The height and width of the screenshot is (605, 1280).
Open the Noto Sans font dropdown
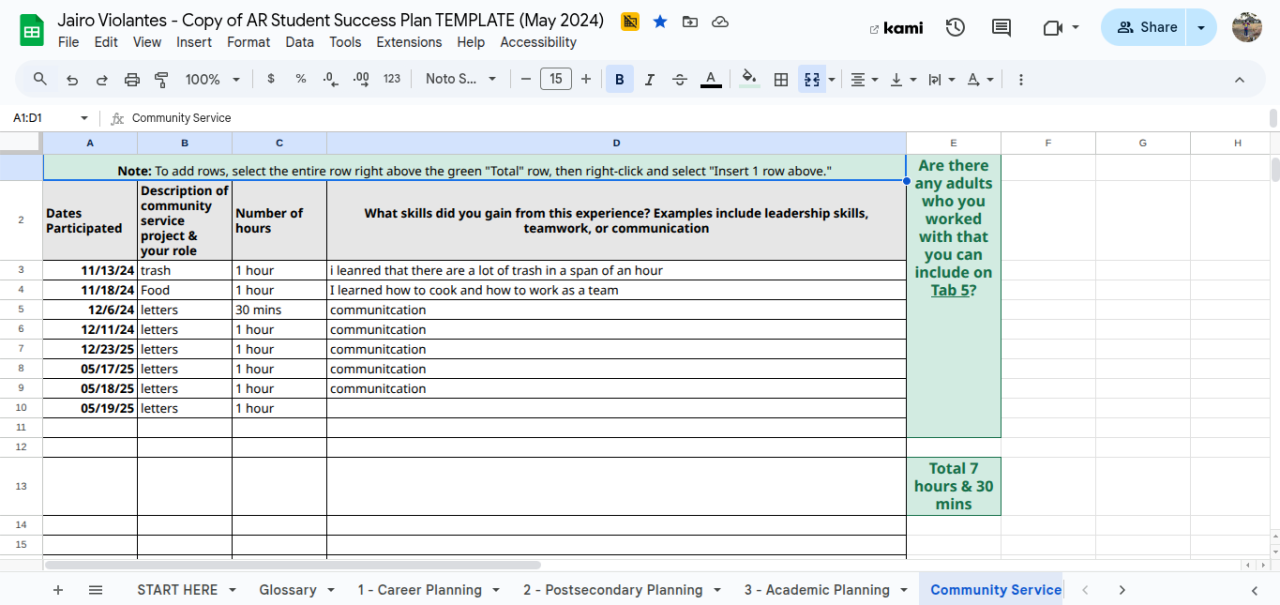[x=460, y=79]
